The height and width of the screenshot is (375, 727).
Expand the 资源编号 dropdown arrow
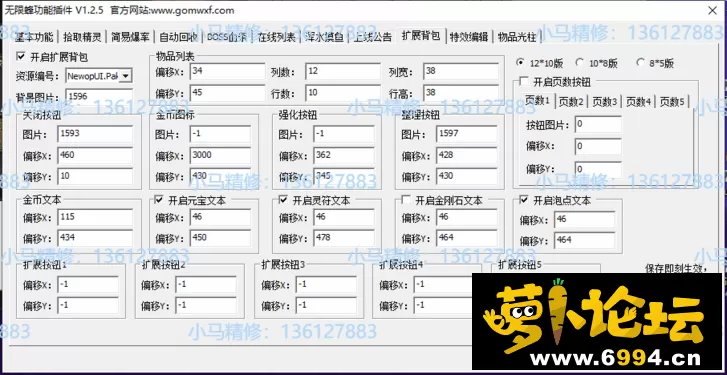click(x=126, y=76)
